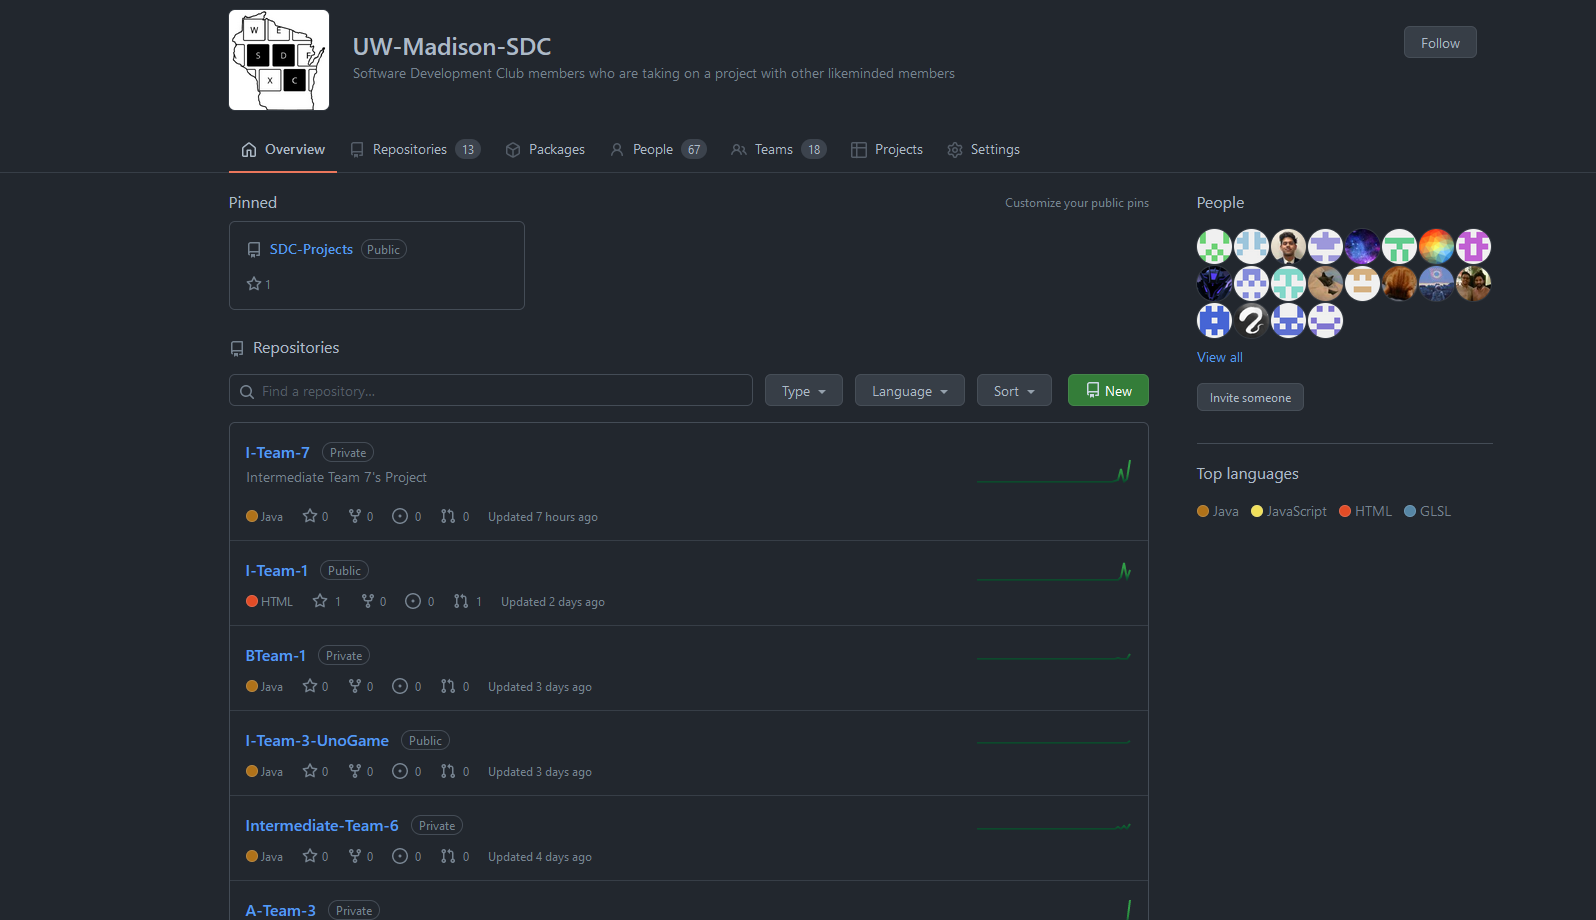Click the issues icon for BTeam-1
Image resolution: width=1596 pixels, height=920 pixels.
400,686
